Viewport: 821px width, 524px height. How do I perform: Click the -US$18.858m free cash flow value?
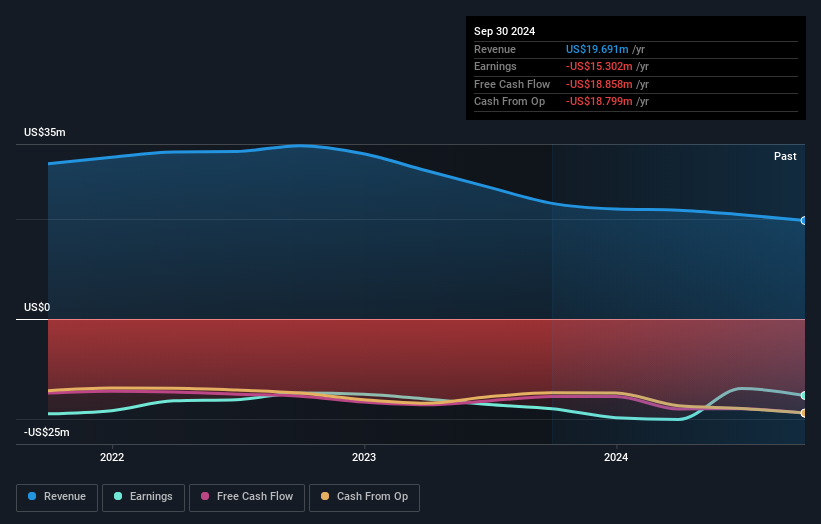click(x=599, y=84)
